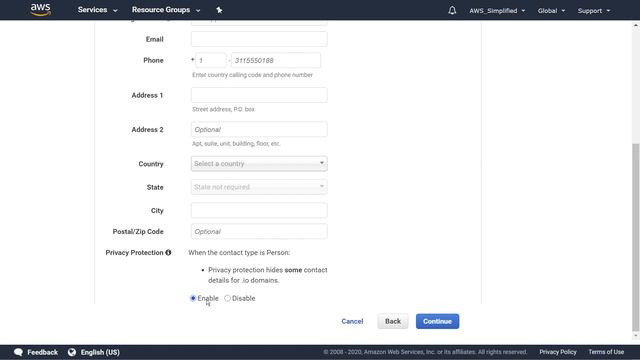The image size is (640, 360).
Task: Expand the Resource Groups menu
Action: [x=166, y=10]
